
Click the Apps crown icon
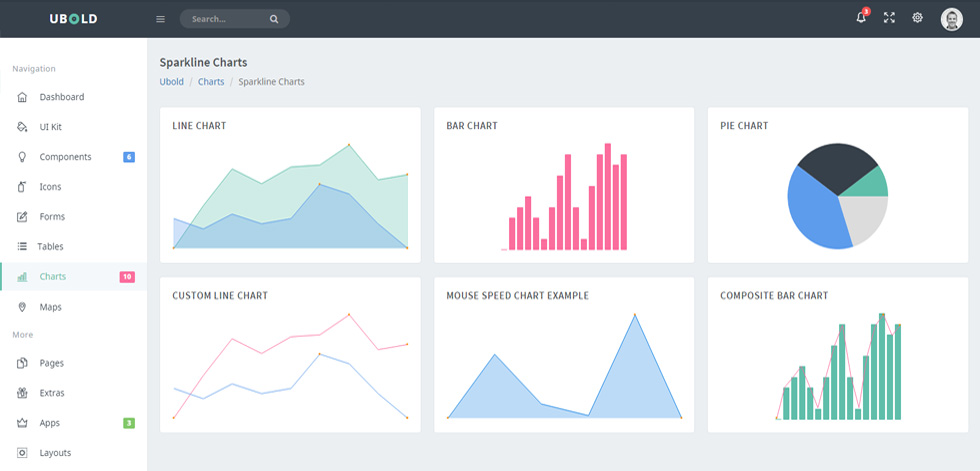(x=22, y=423)
